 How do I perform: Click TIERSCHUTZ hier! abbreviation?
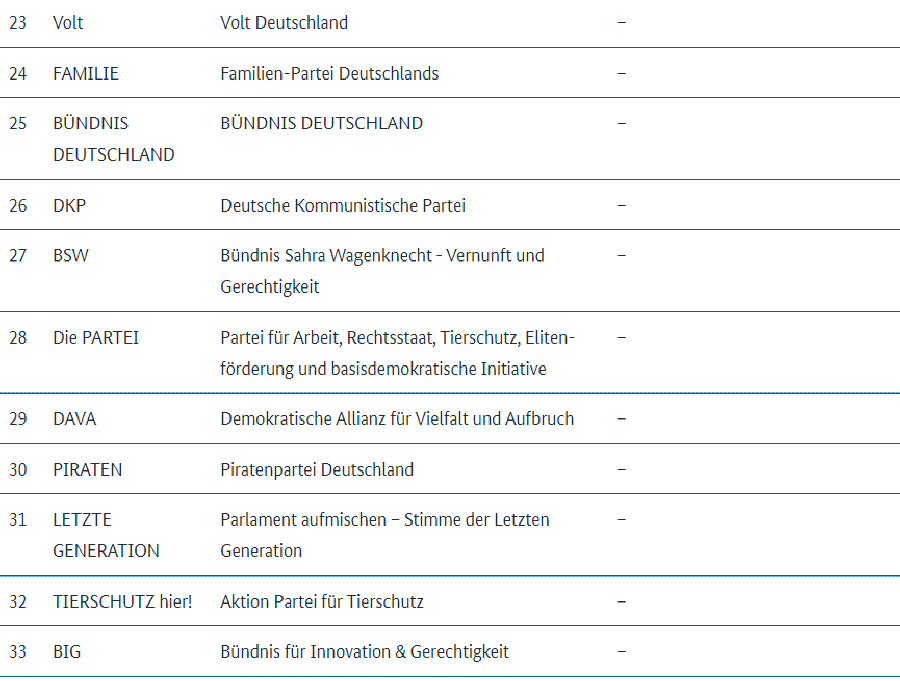pyautogui.click(x=123, y=601)
